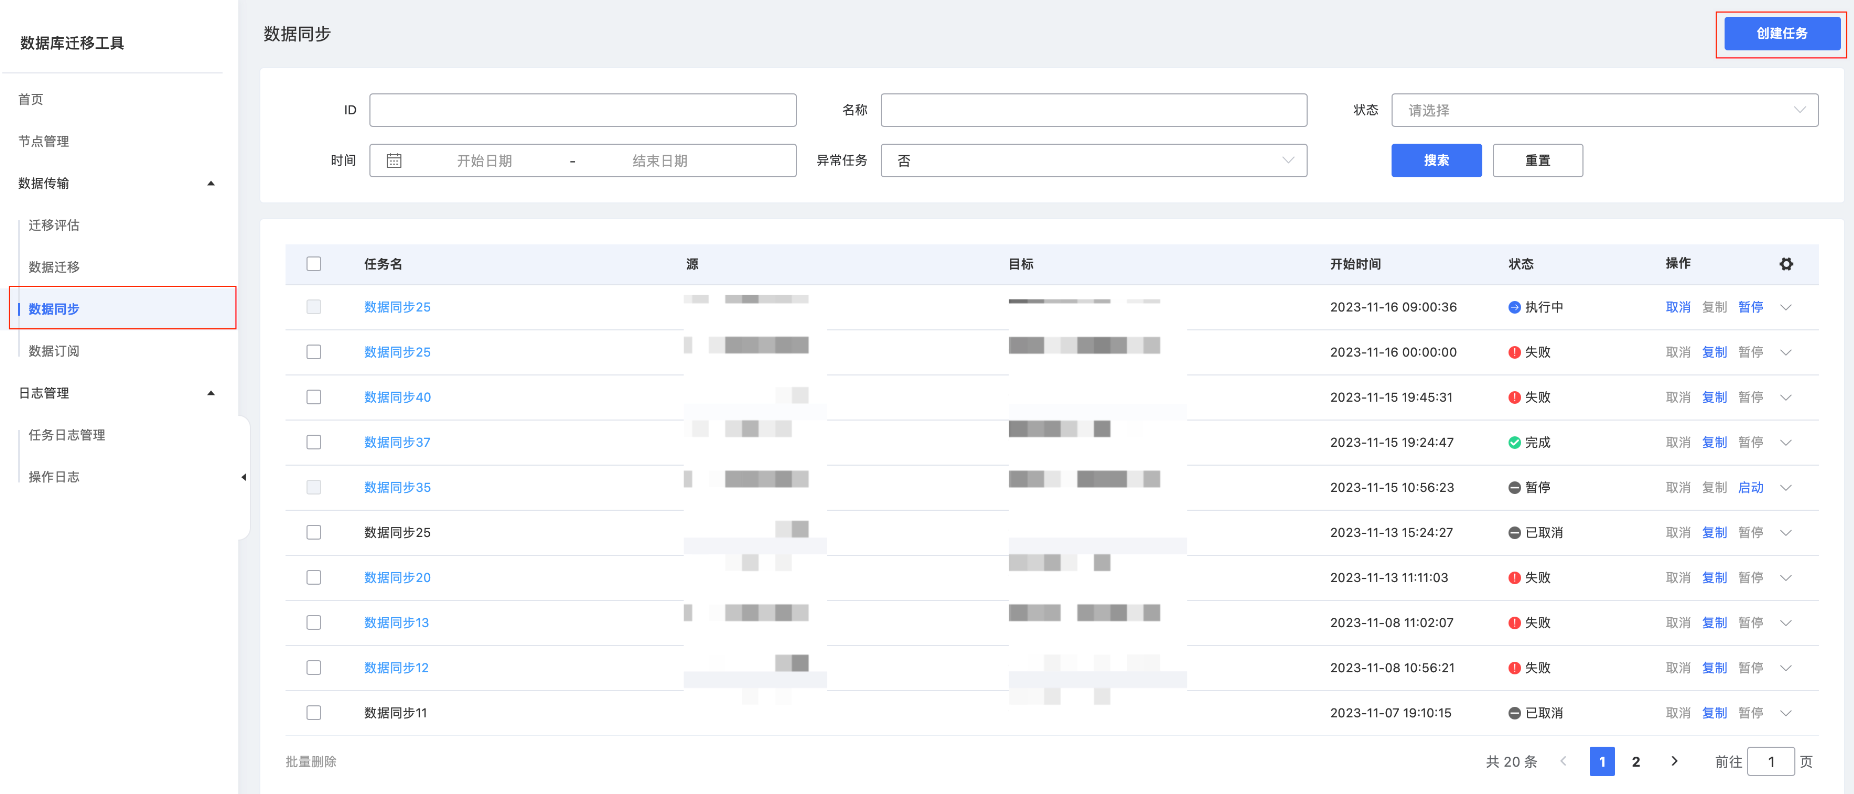This screenshot has height=794, width=1854.
Task: Collapse the 日志管理 sidebar group
Action: (211, 393)
